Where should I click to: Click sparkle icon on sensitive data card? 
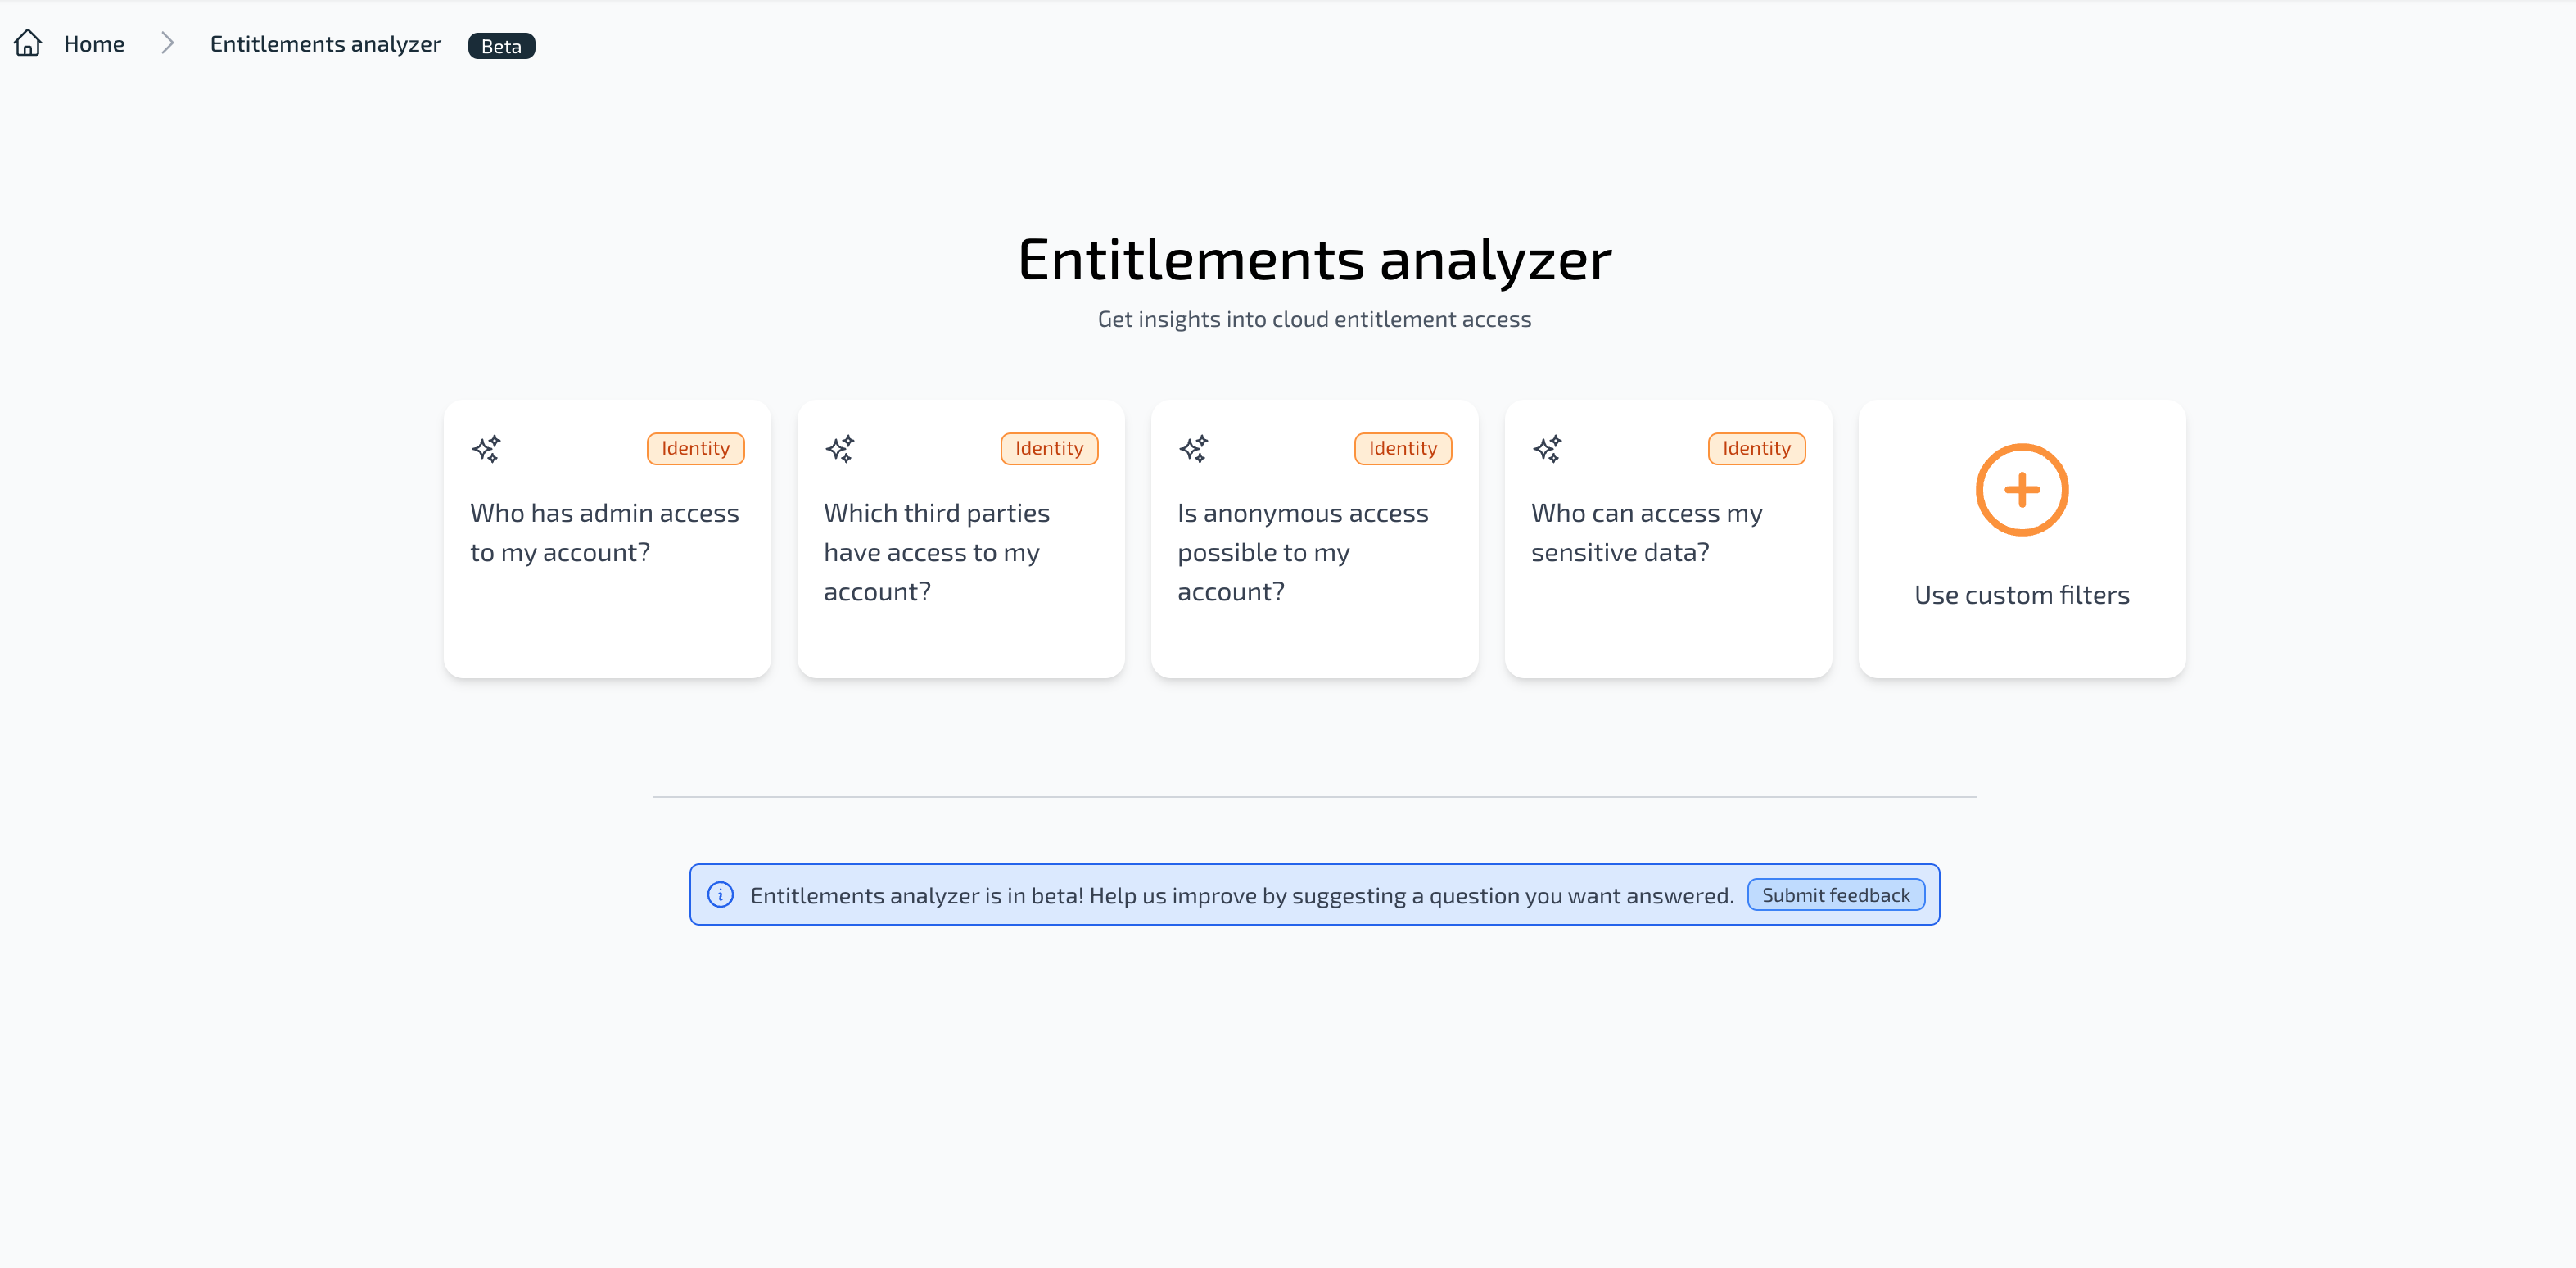point(1547,449)
